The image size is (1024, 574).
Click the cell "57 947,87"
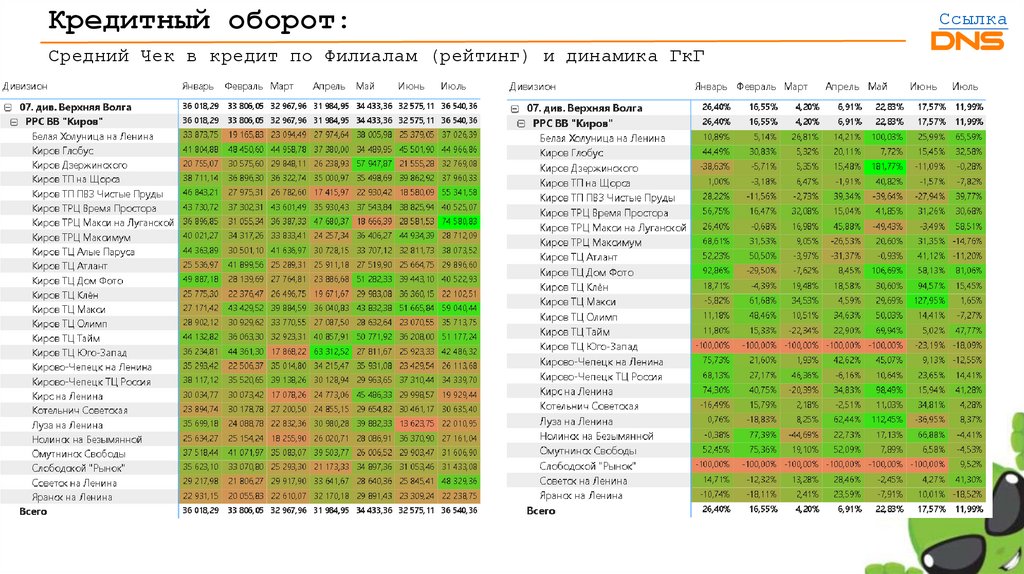coord(374,165)
